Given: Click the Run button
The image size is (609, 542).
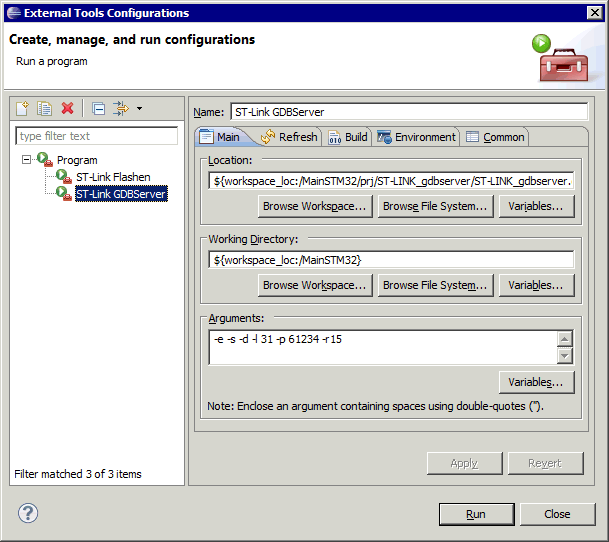Looking at the screenshot, I should point(477,514).
